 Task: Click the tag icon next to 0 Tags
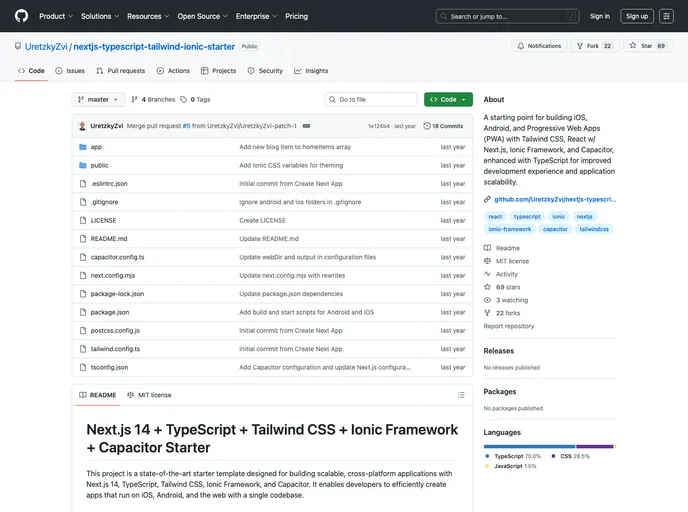[183, 100]
